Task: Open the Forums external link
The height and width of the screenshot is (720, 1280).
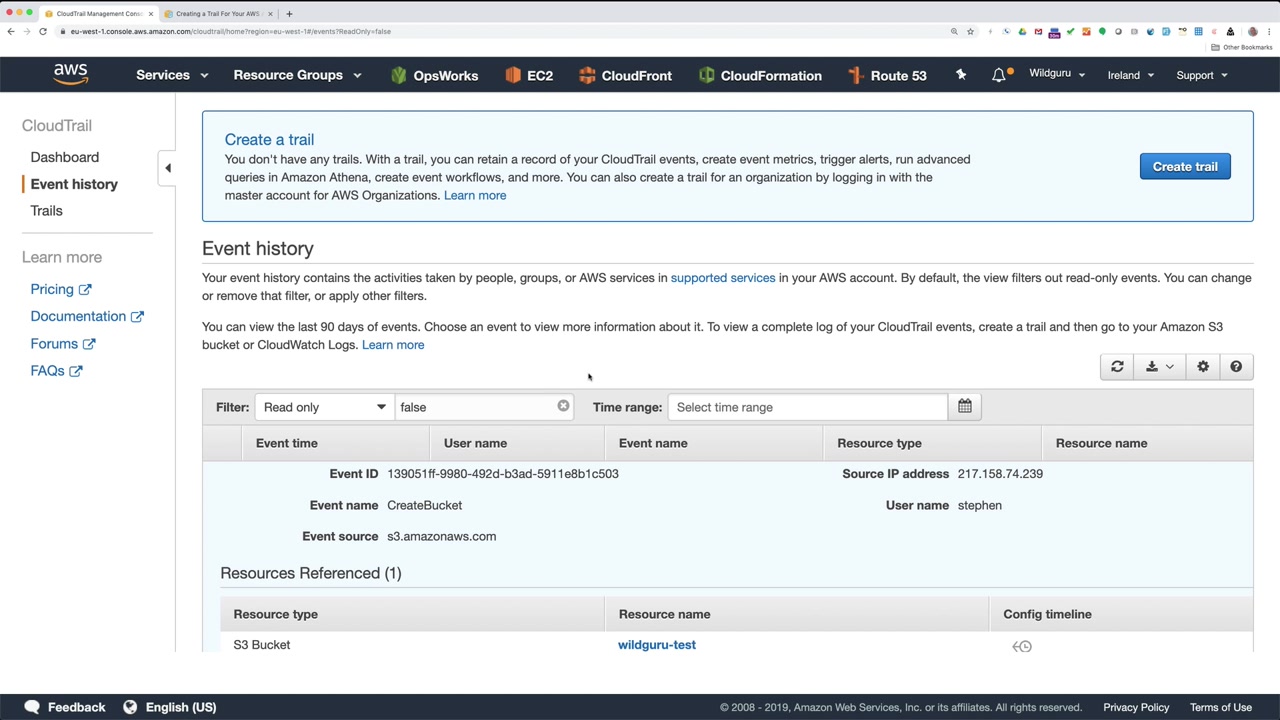Action: 63,344
